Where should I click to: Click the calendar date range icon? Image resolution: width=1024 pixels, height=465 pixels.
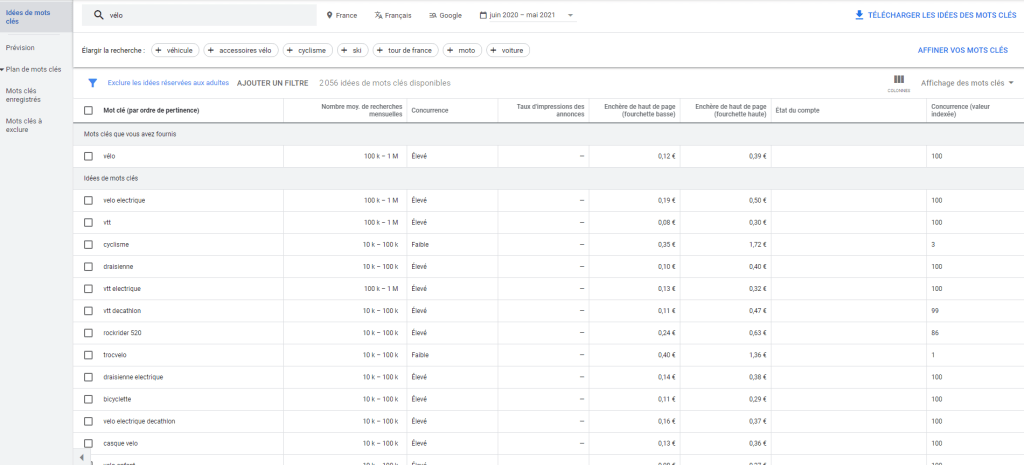click(484, 15)
